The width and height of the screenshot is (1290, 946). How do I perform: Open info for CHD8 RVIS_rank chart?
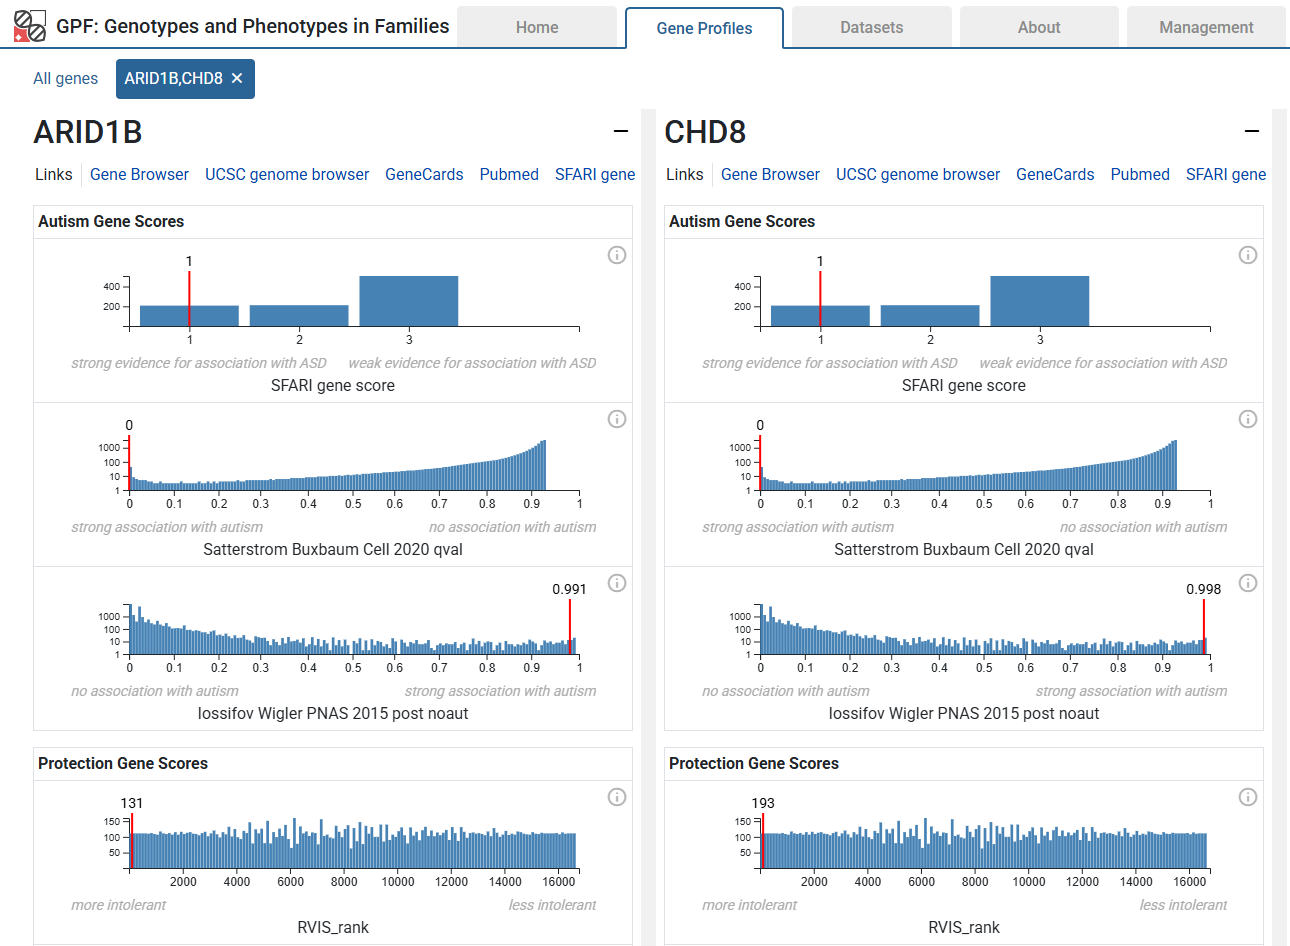[x=1248, y=797]
